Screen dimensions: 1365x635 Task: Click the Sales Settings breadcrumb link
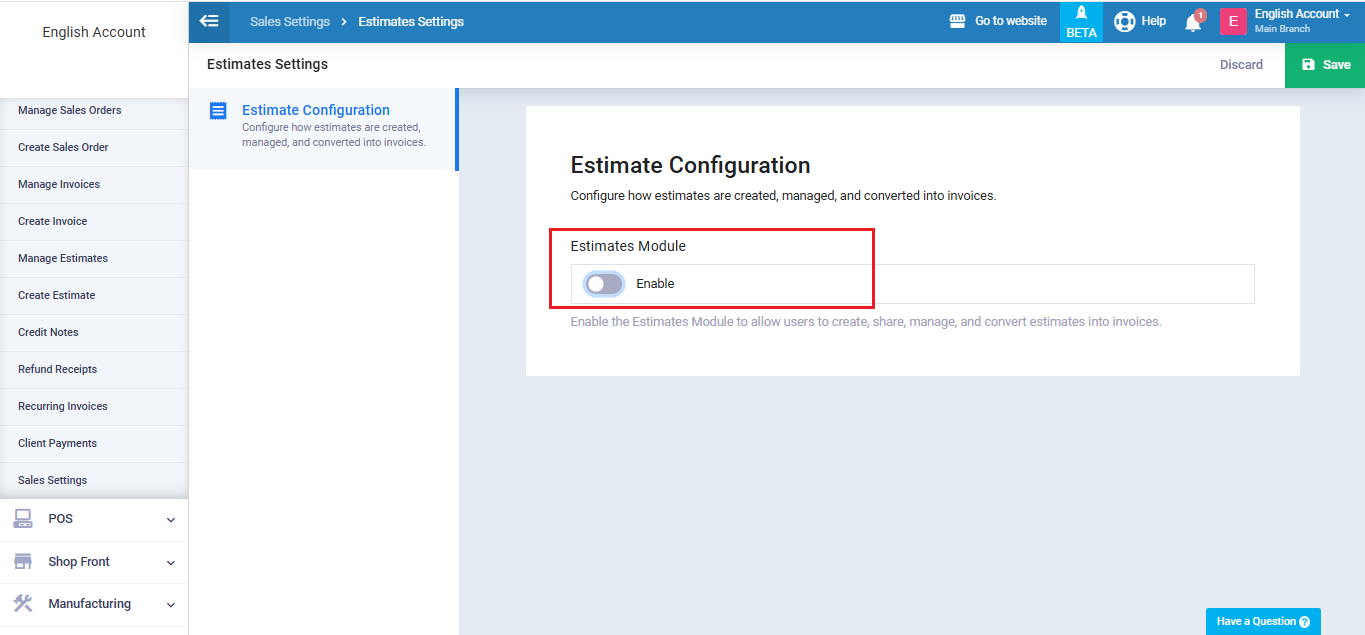pyautogui.click(x=289, y=21)
